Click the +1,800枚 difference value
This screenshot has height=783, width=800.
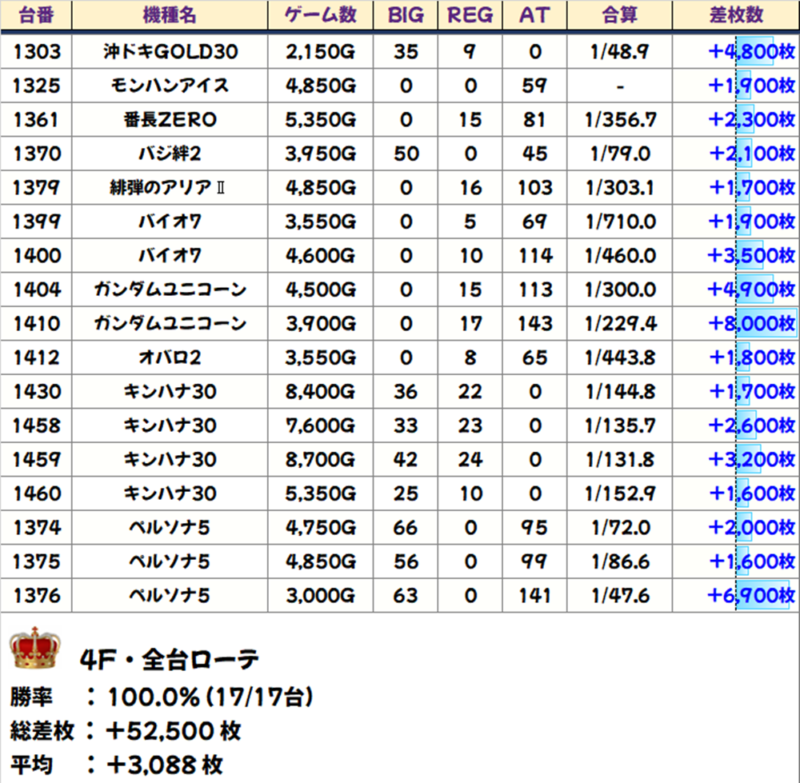752,358
